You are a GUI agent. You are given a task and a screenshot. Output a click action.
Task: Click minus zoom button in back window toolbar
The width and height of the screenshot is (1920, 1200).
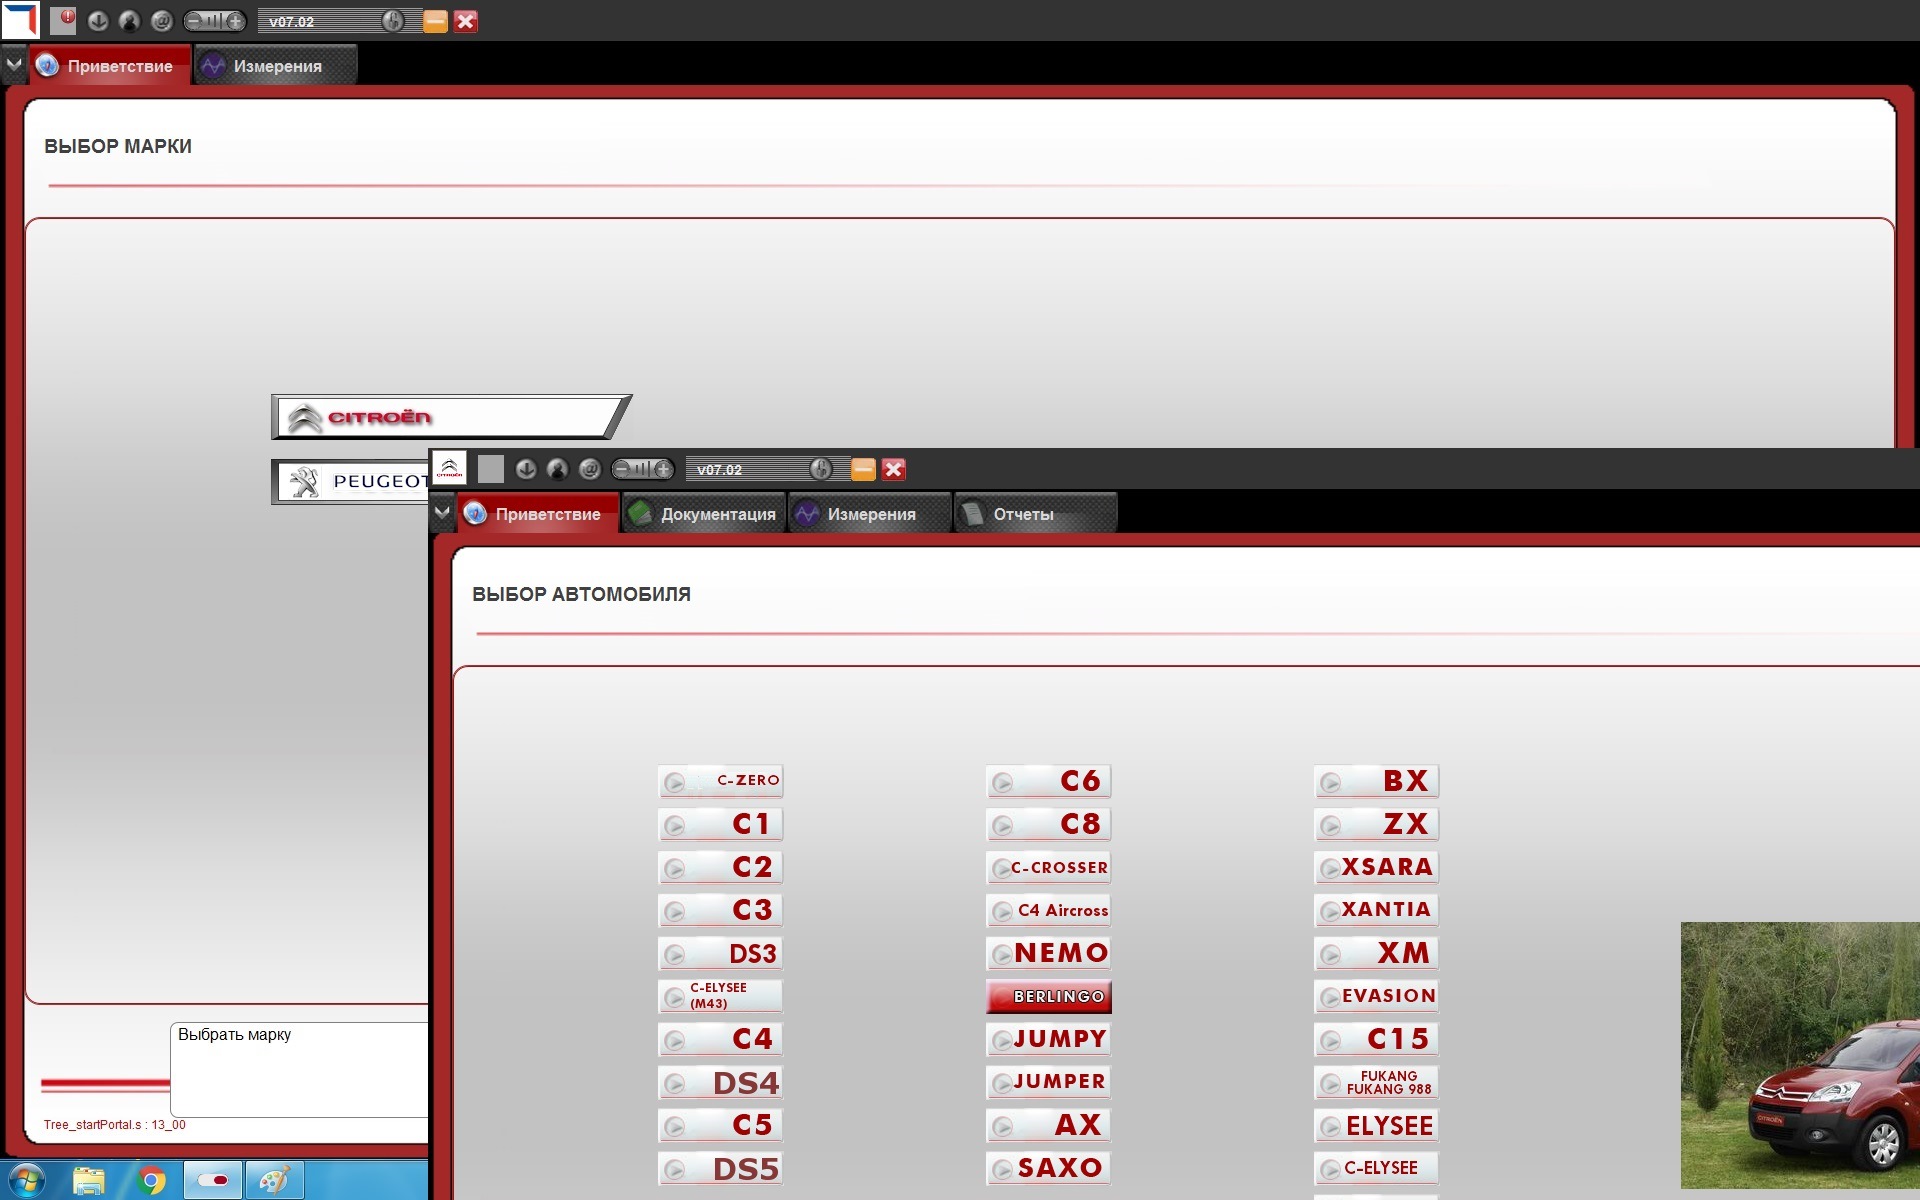194,21
